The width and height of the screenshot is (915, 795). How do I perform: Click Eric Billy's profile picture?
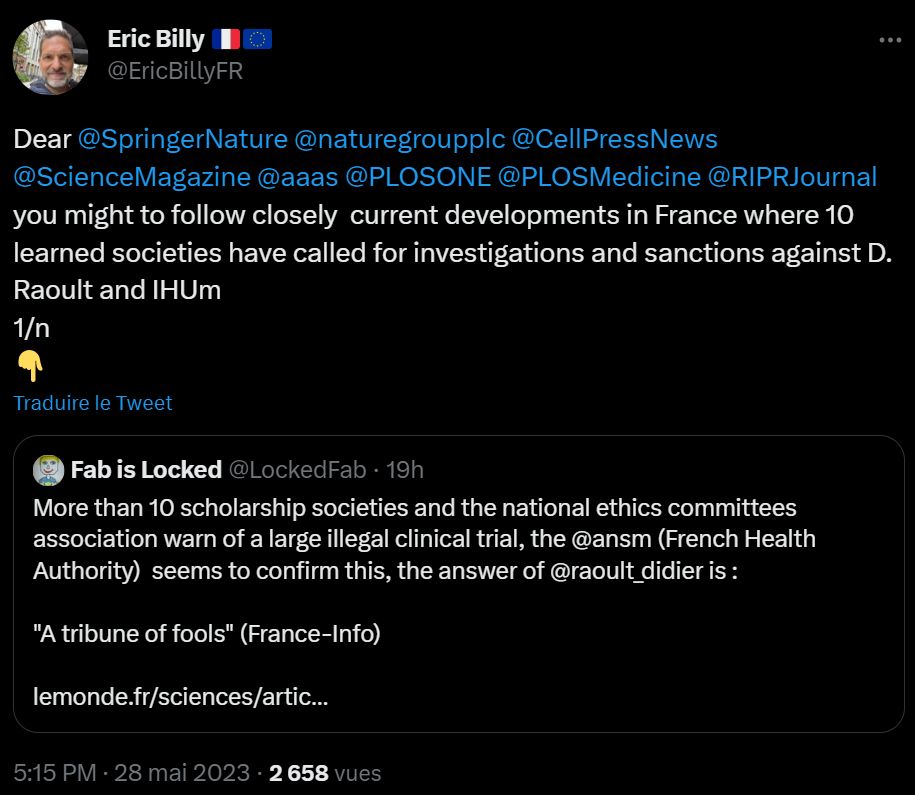50,57
